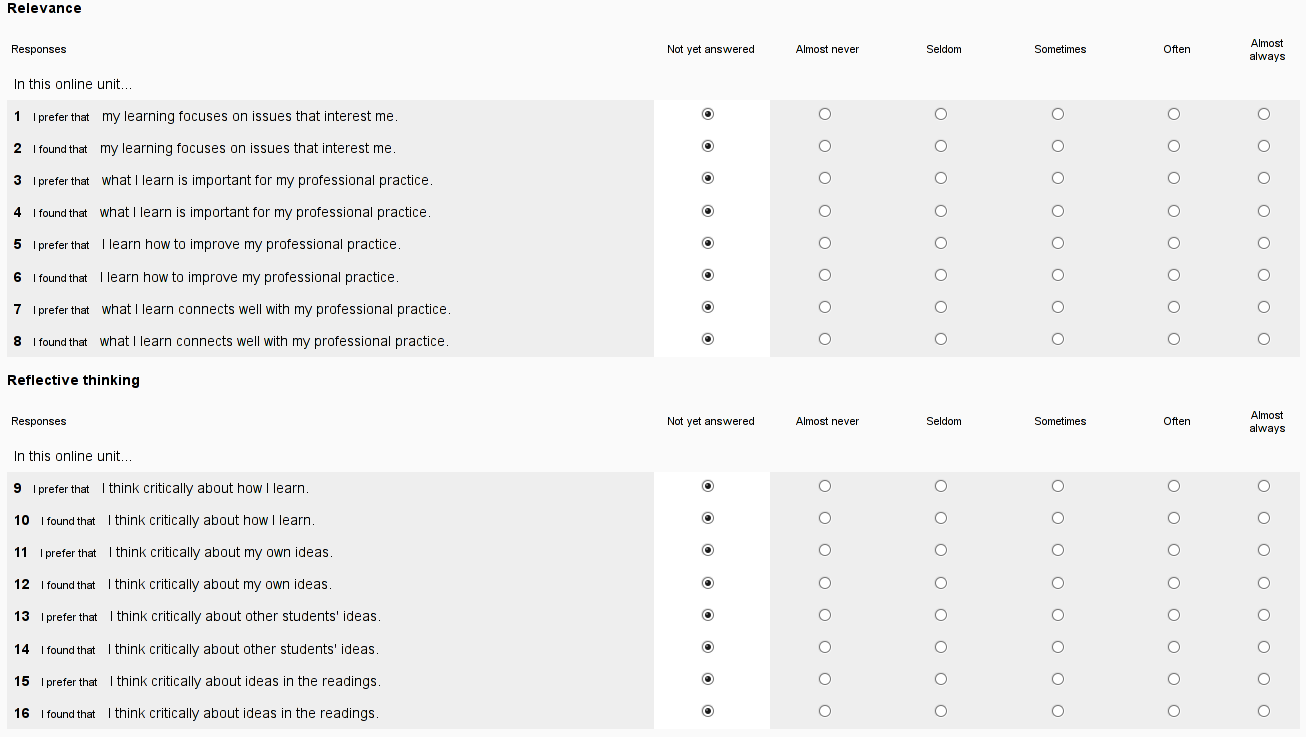Select "Almost never" for question 1
Screen dimensions: 1306x737
click(825, 114)
